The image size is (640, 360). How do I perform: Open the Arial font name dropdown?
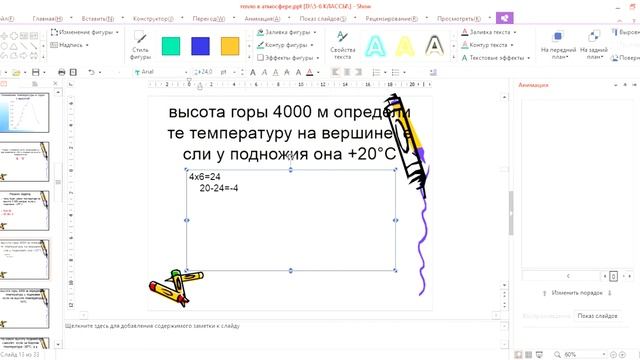click(x=186, y=72)
